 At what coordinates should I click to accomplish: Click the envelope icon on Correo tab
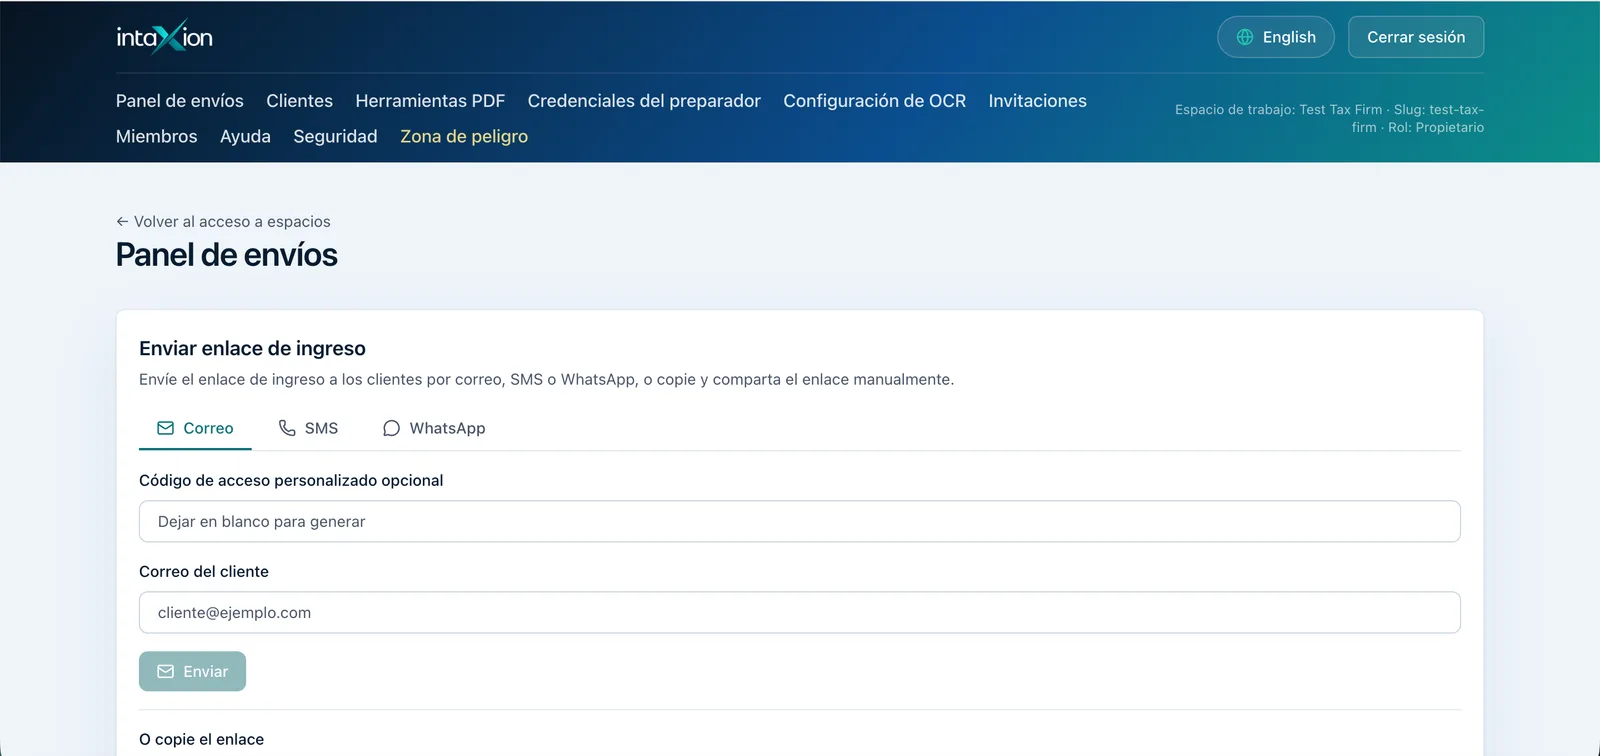coord(166,428)
